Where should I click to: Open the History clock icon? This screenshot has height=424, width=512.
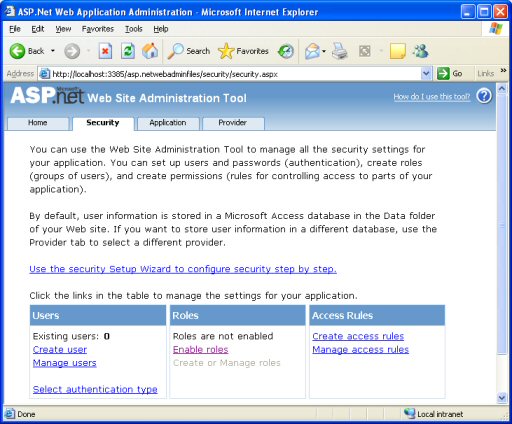click(286, 51)
